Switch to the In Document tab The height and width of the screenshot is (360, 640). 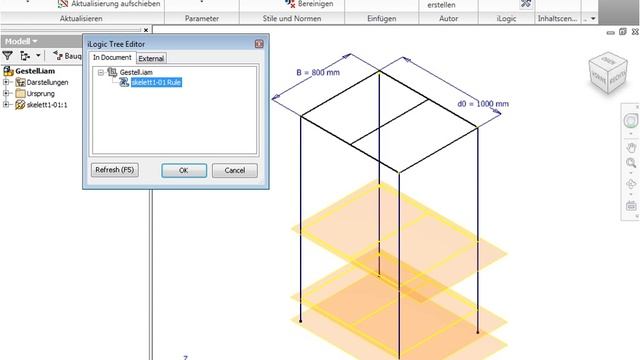pos(112,58)
